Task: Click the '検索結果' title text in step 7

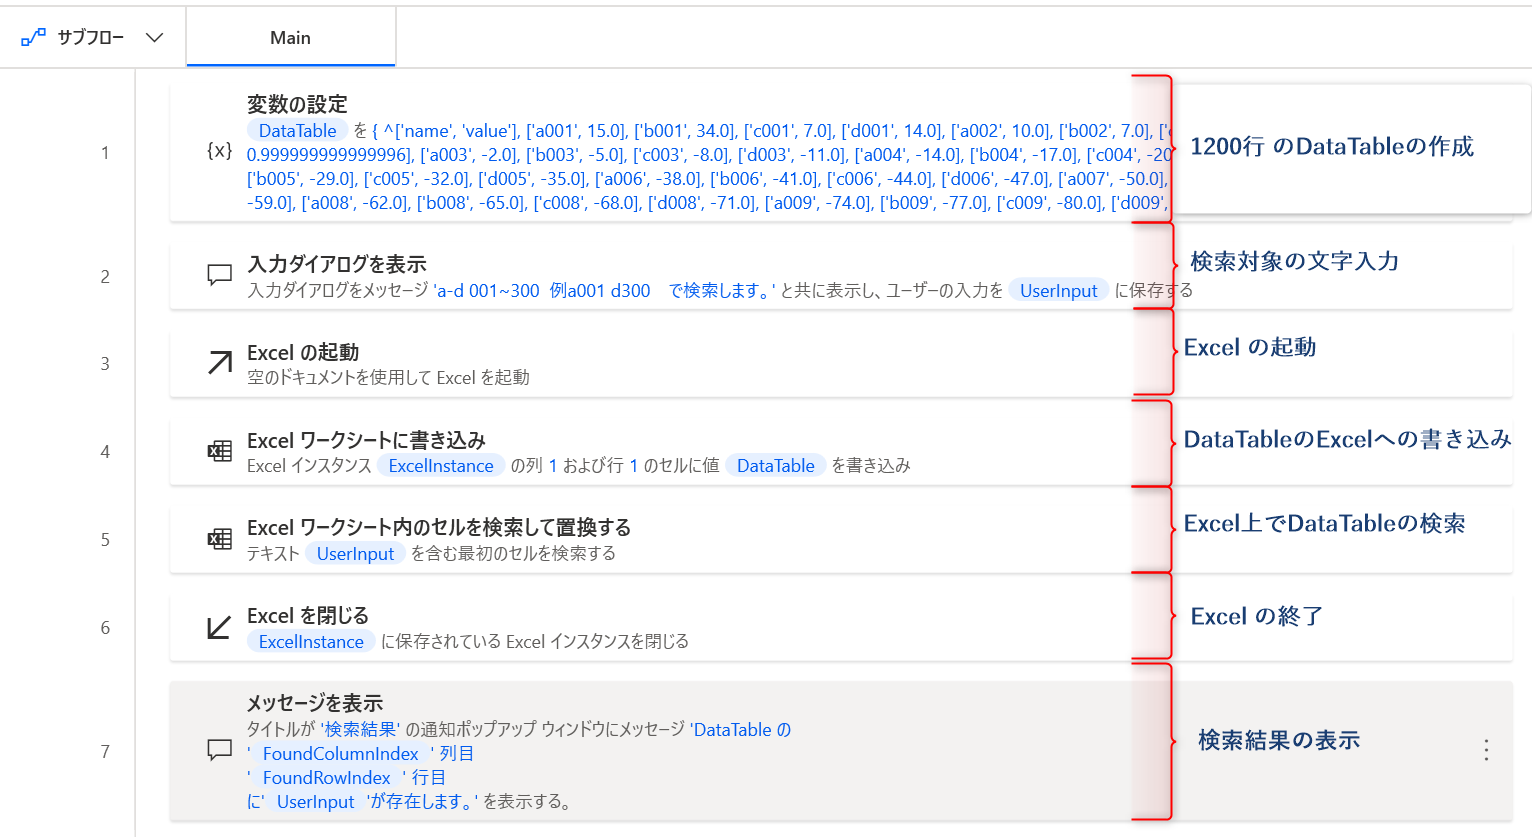Action: coord(360,730)
